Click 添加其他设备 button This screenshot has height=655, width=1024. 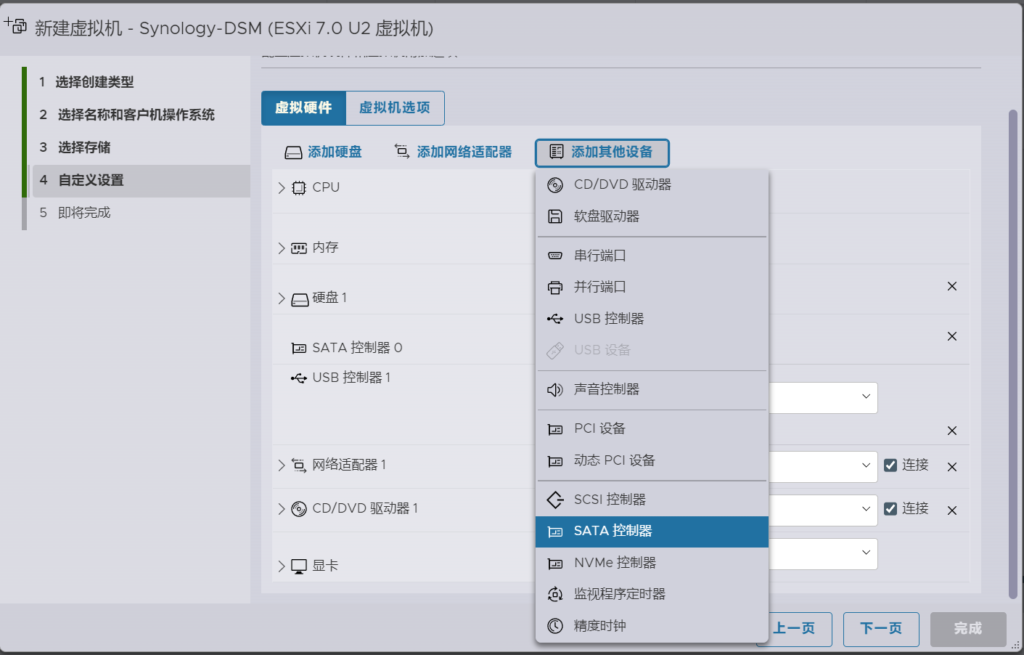602,152
